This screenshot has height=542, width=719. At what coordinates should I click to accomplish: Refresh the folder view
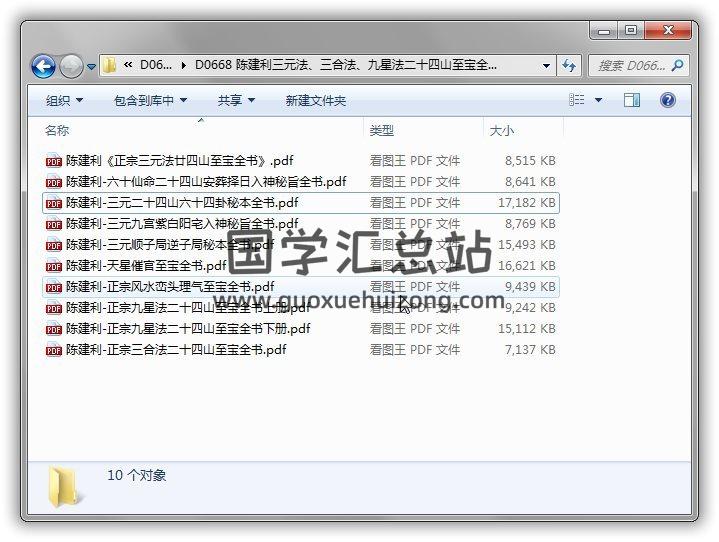click(x=569, y=66)
